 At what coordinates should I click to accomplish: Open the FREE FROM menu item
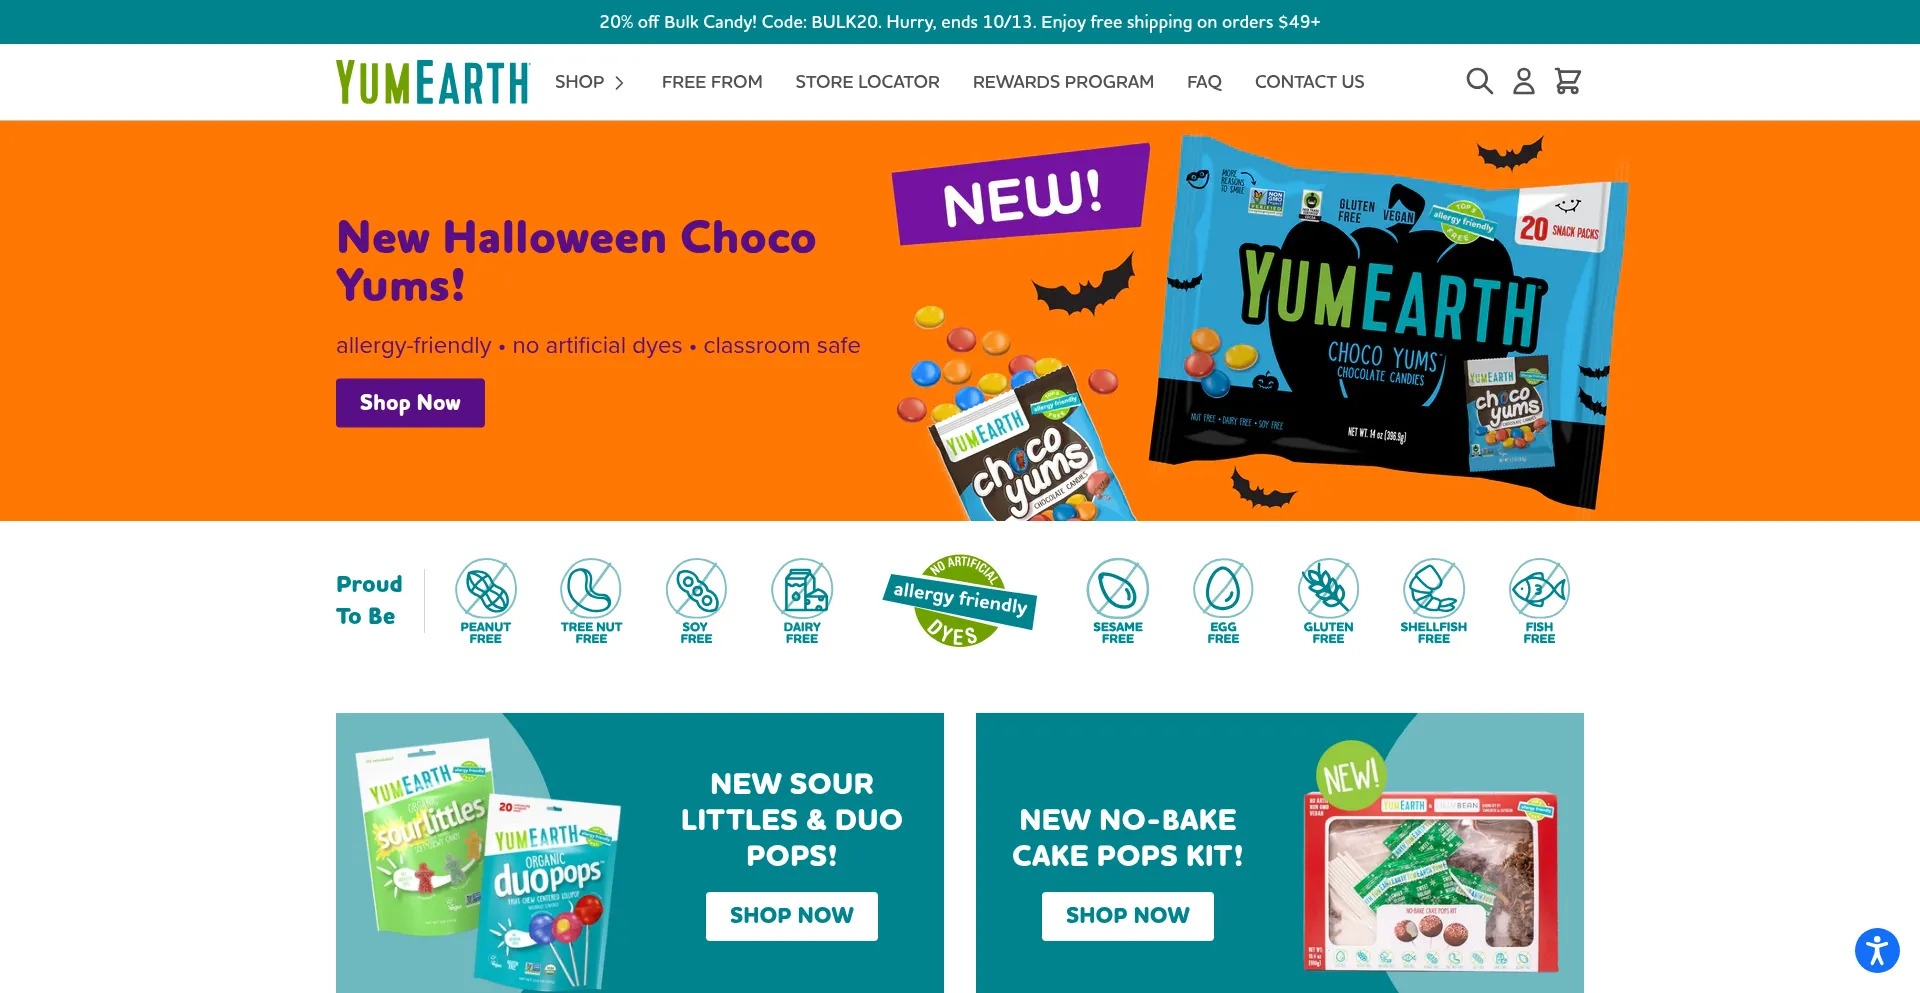tap(712, 82)
